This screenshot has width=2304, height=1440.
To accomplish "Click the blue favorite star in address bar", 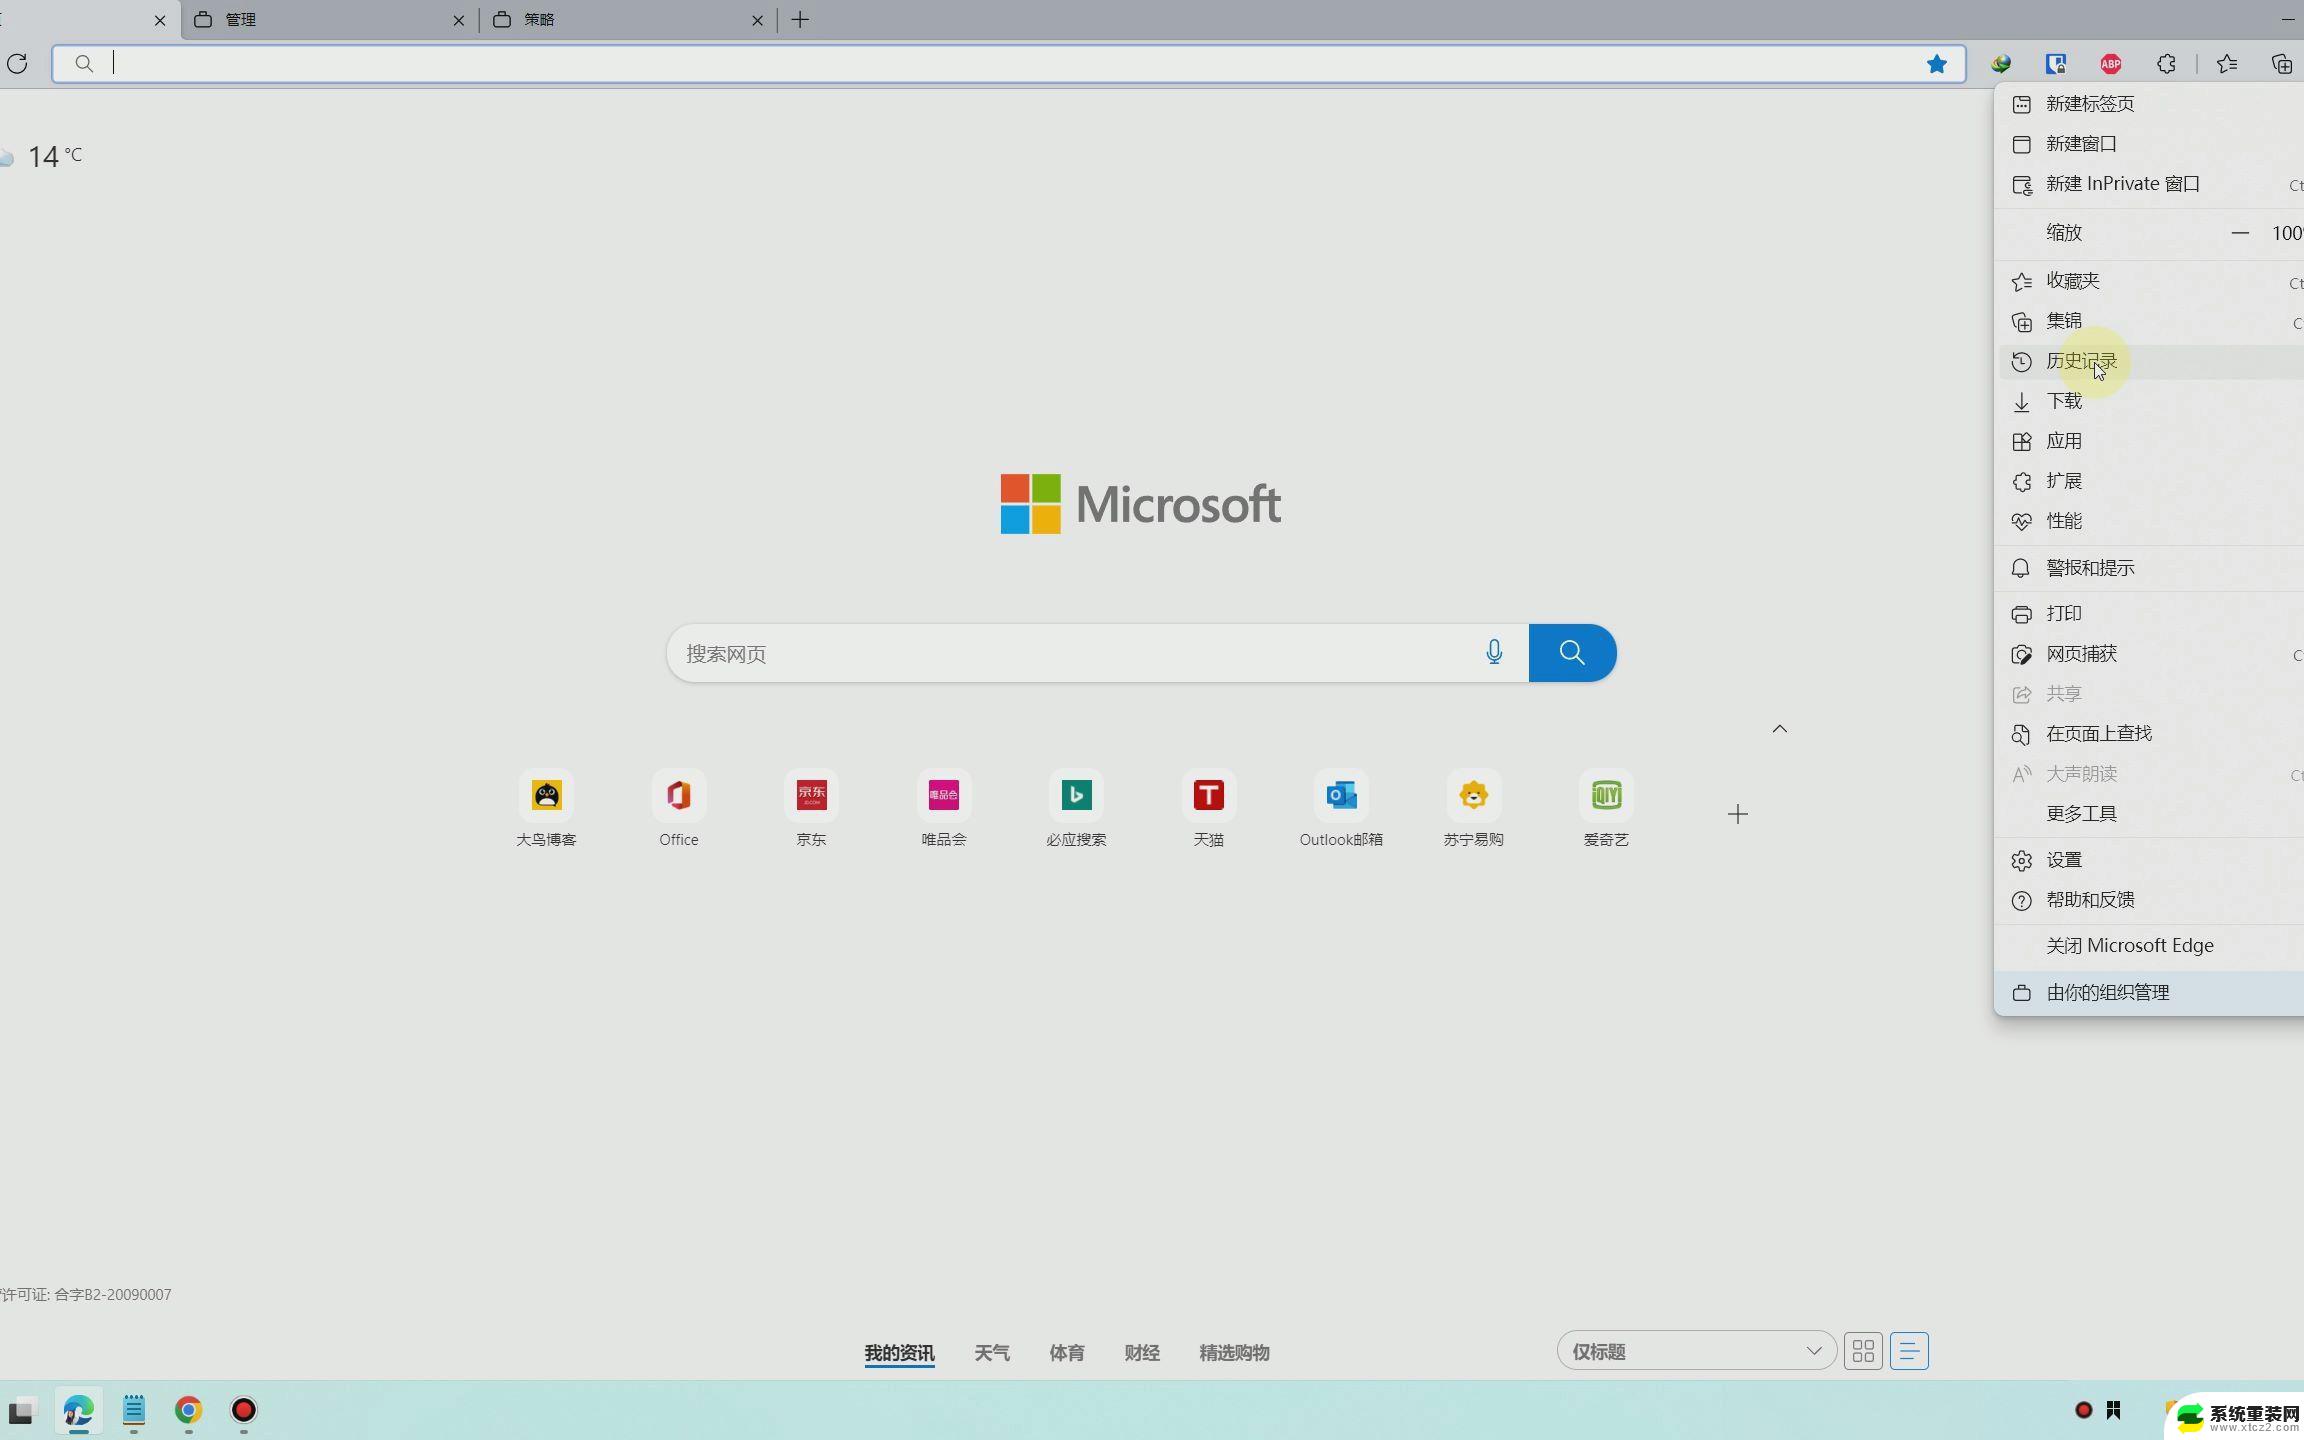I will point(1937,64).
